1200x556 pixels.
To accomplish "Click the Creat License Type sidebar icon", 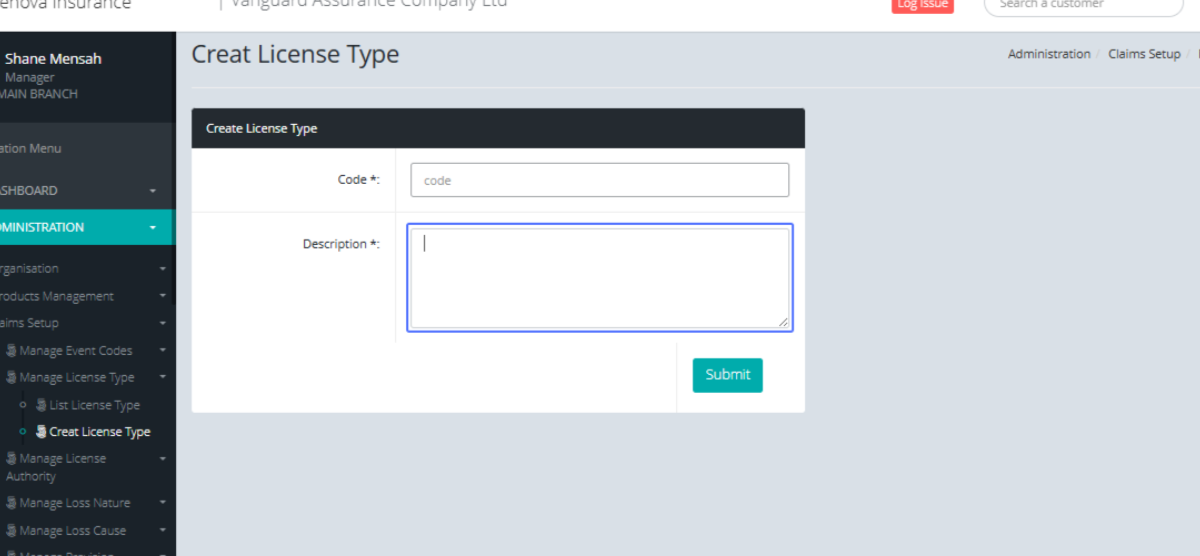I will (x=41, y=432).
